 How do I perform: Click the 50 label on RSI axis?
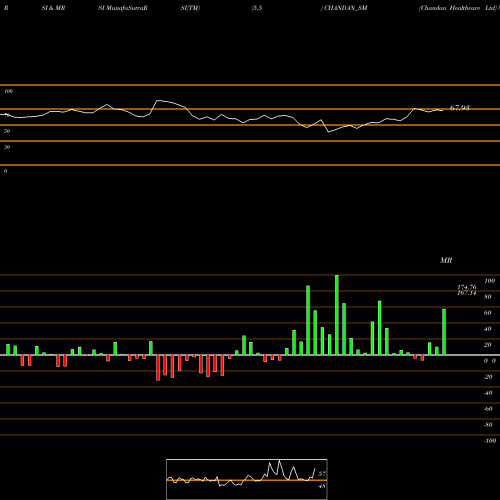pos(7,131)
